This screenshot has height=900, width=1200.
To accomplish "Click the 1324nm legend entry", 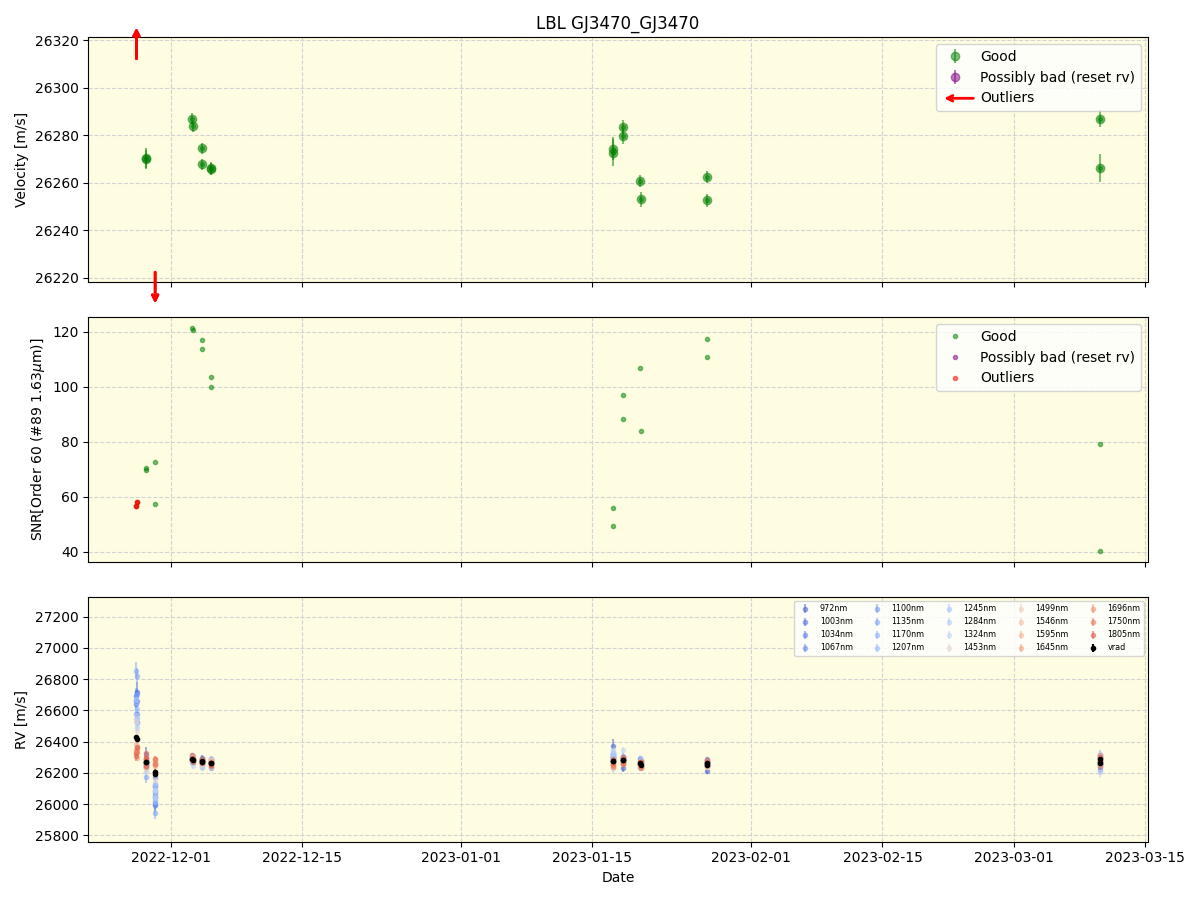I will pos(980,634).
